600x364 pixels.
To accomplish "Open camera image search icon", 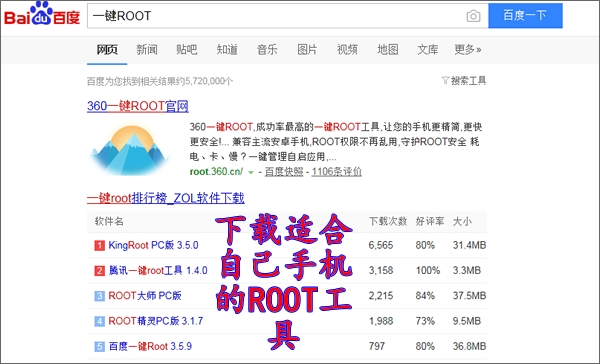I will [473, 16].
